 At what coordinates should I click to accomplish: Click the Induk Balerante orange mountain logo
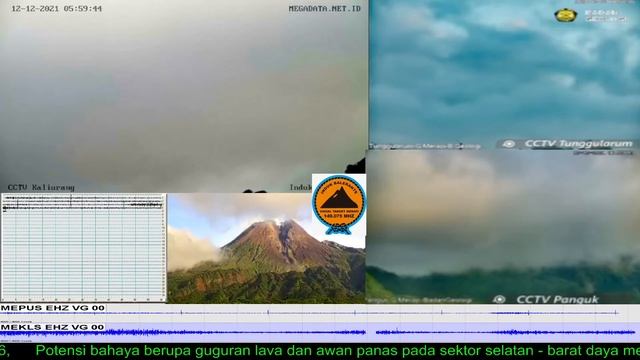click(x=339, y=204)
